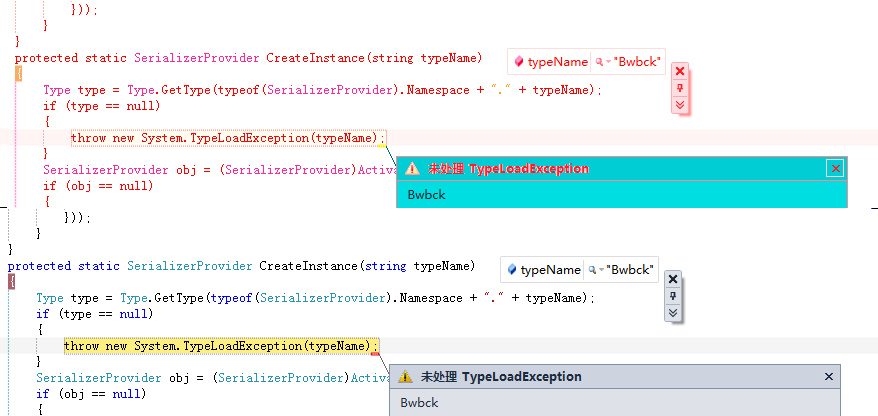This screenshot has width=878, height=416.
Task: Click CreateInstance in the blue protected static line
Action: coord(308,266)
